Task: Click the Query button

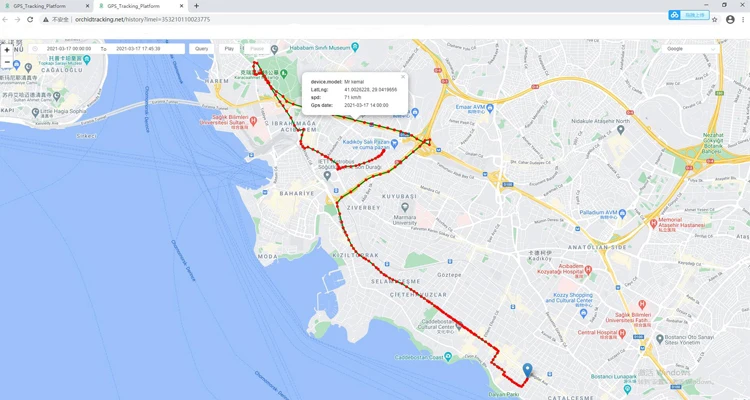Action: 201,49
